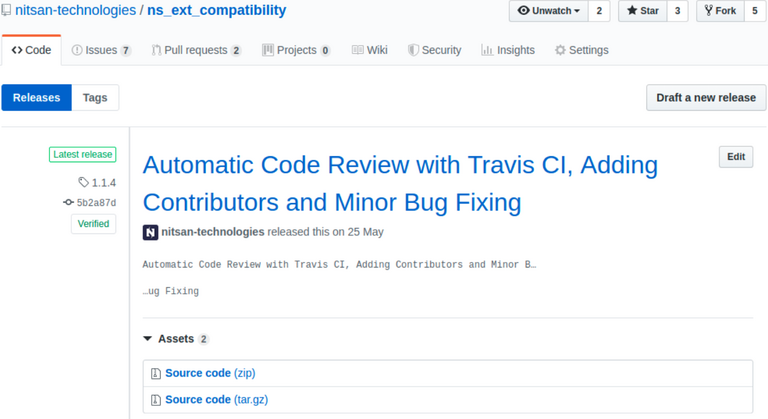Screen dimensions: 768x419
Task: Open repository Settings tab
Action: (581, 50)
